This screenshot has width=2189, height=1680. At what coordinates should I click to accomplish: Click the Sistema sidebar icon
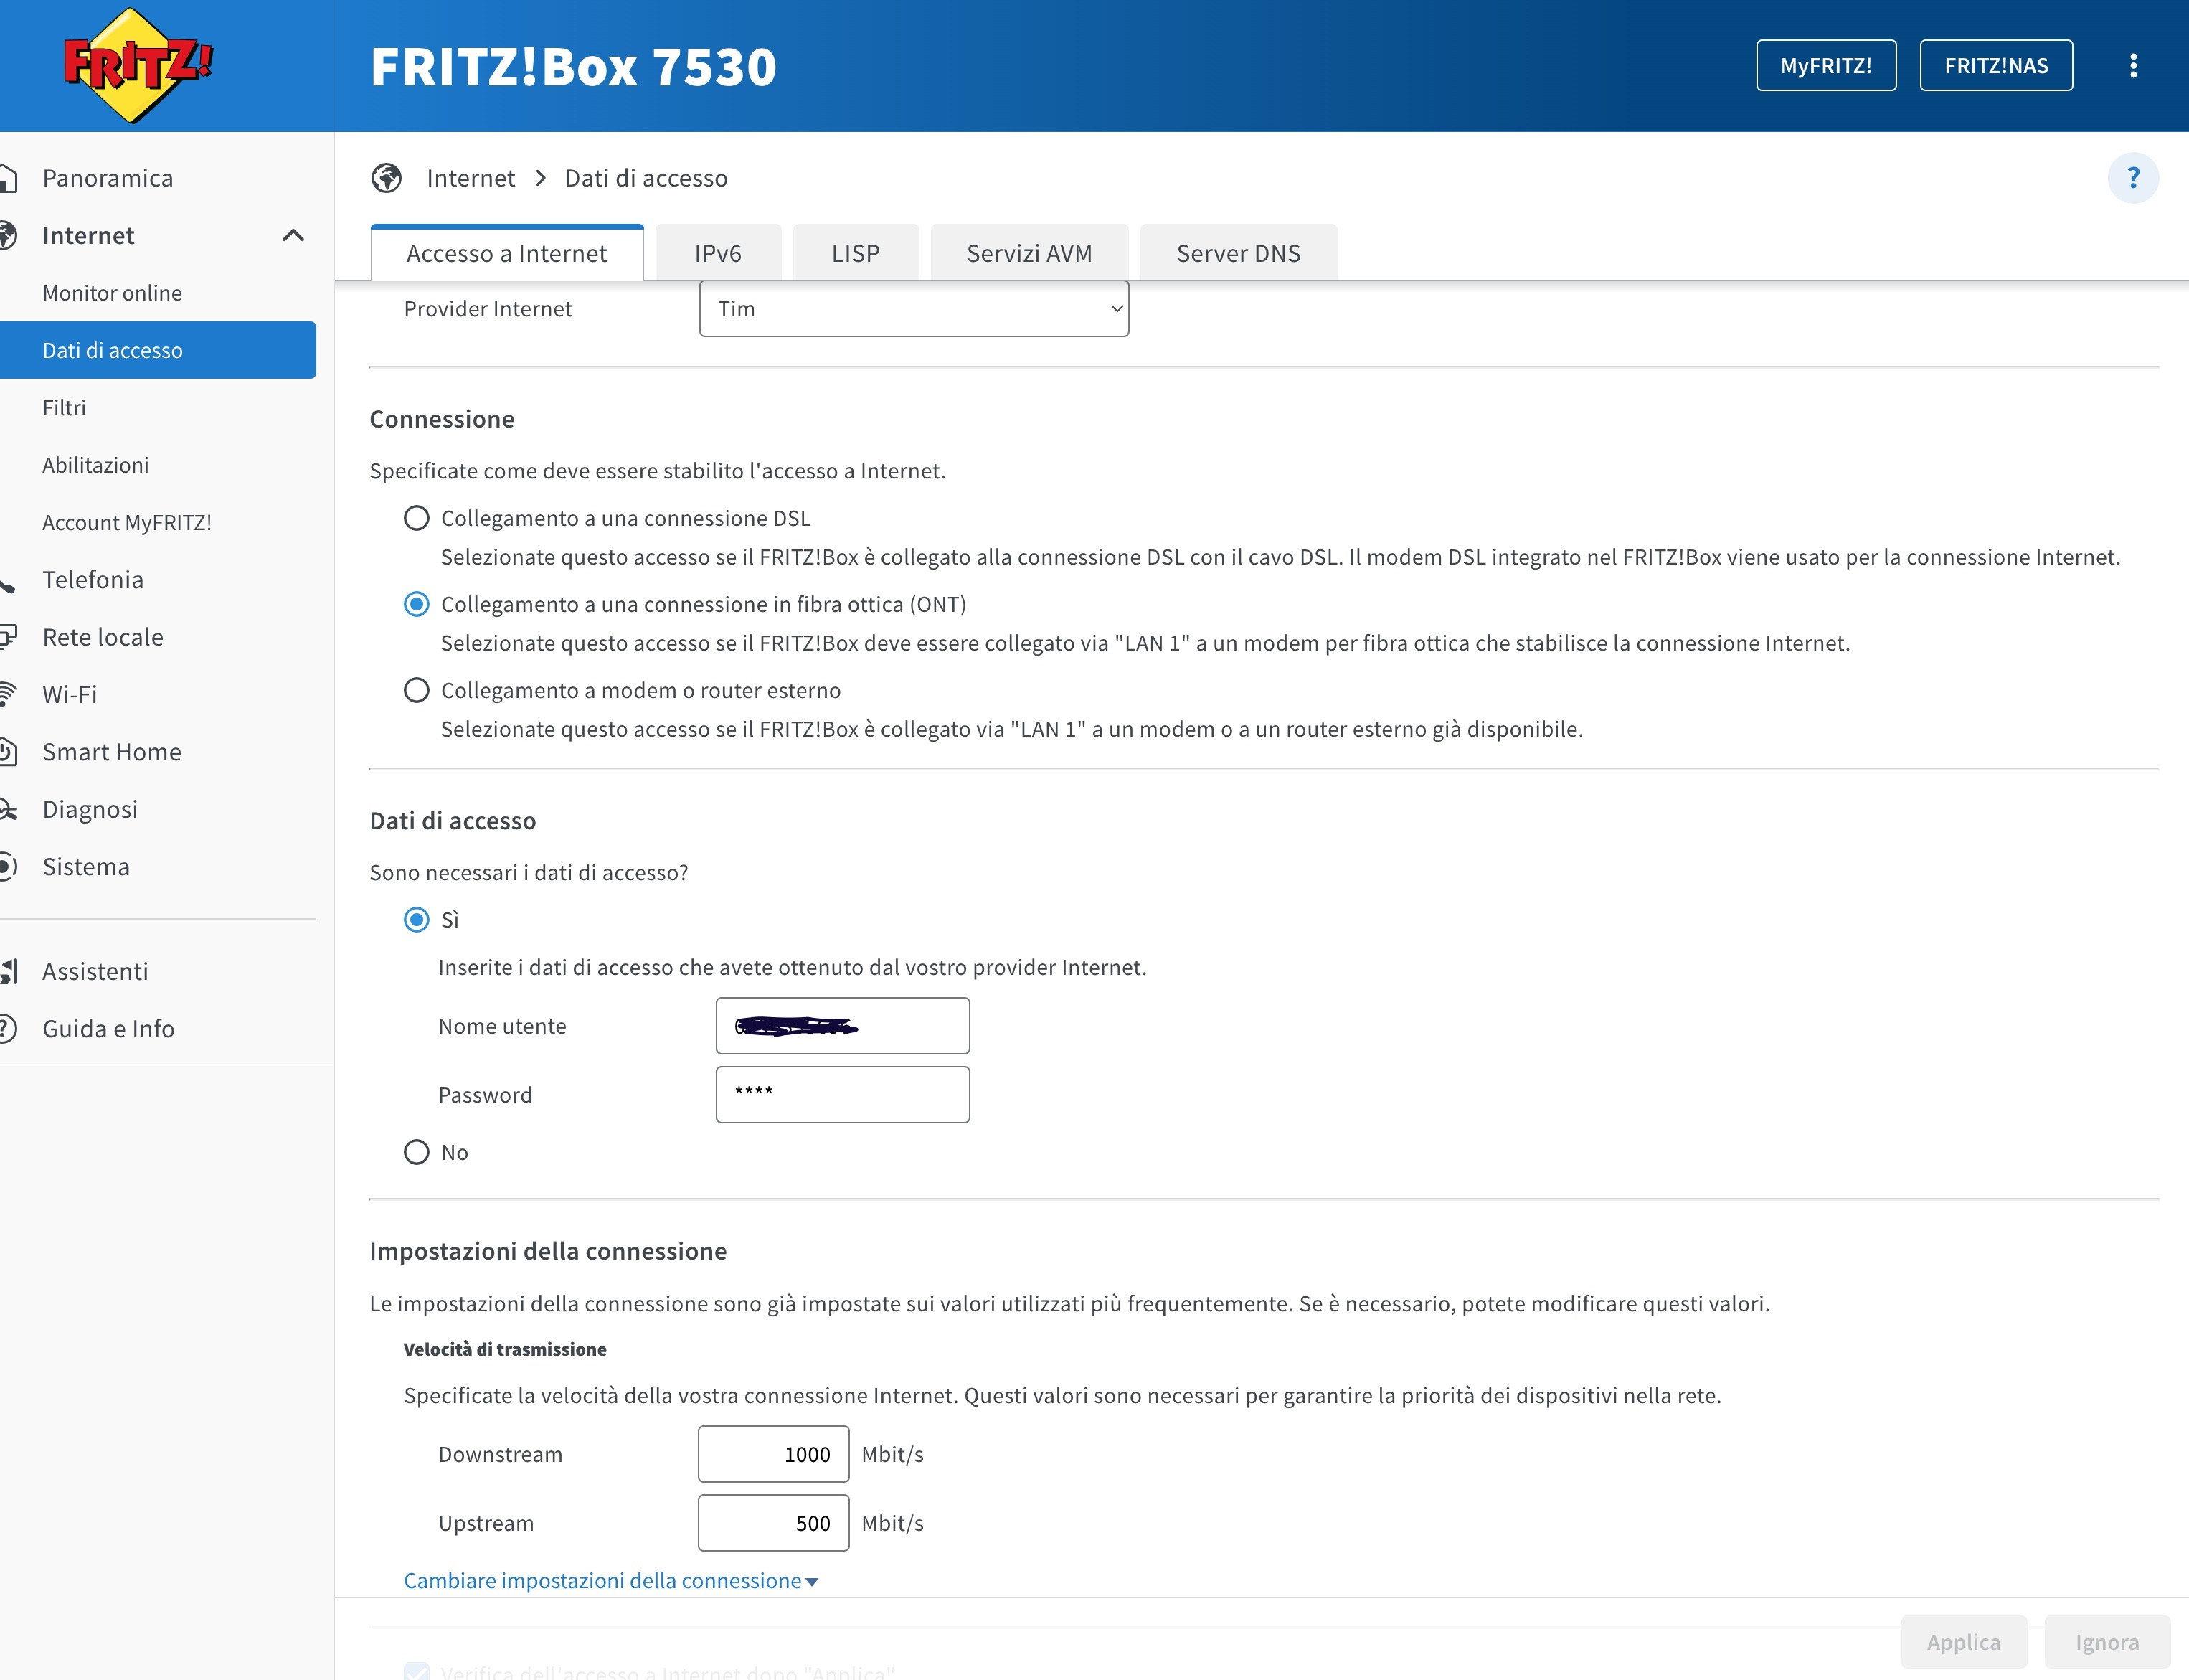point(8,866)
